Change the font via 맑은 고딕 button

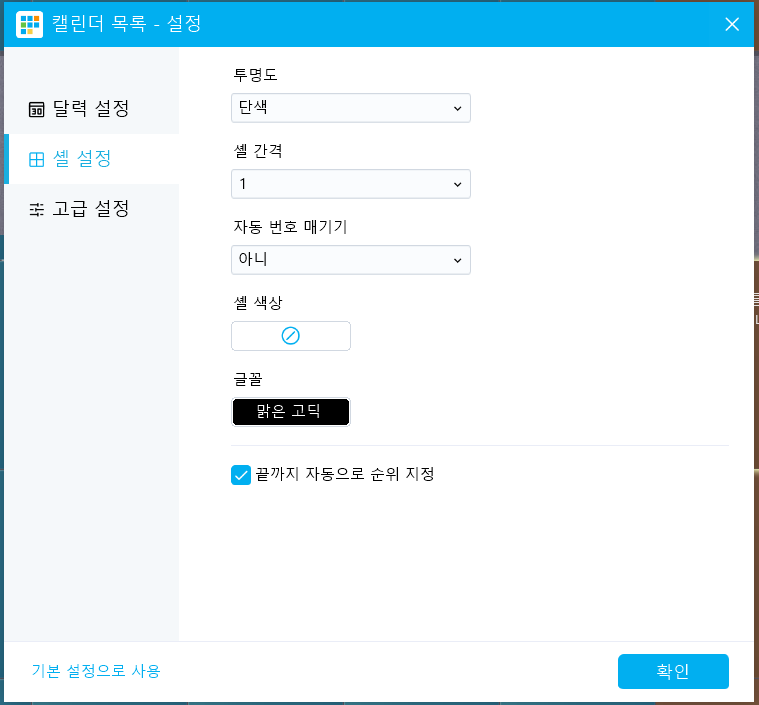[x=290, y=412]
